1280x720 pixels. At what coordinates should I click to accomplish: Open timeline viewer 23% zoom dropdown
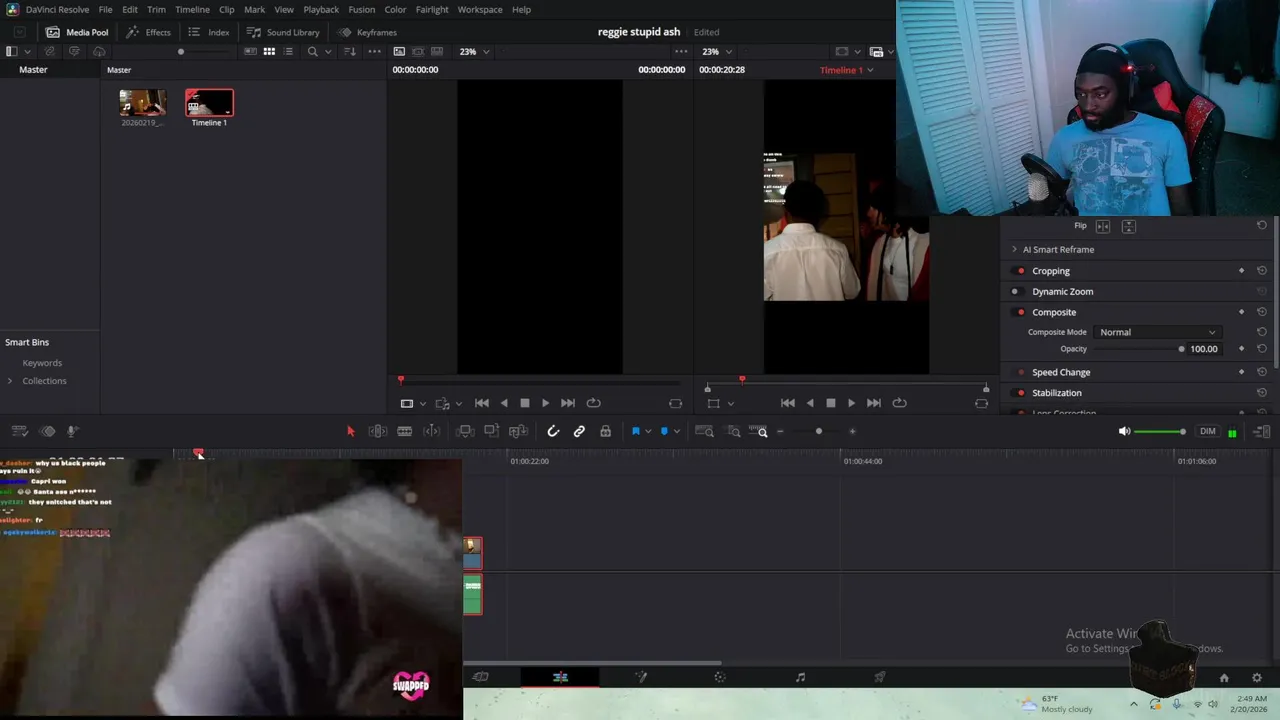[716, 51]
